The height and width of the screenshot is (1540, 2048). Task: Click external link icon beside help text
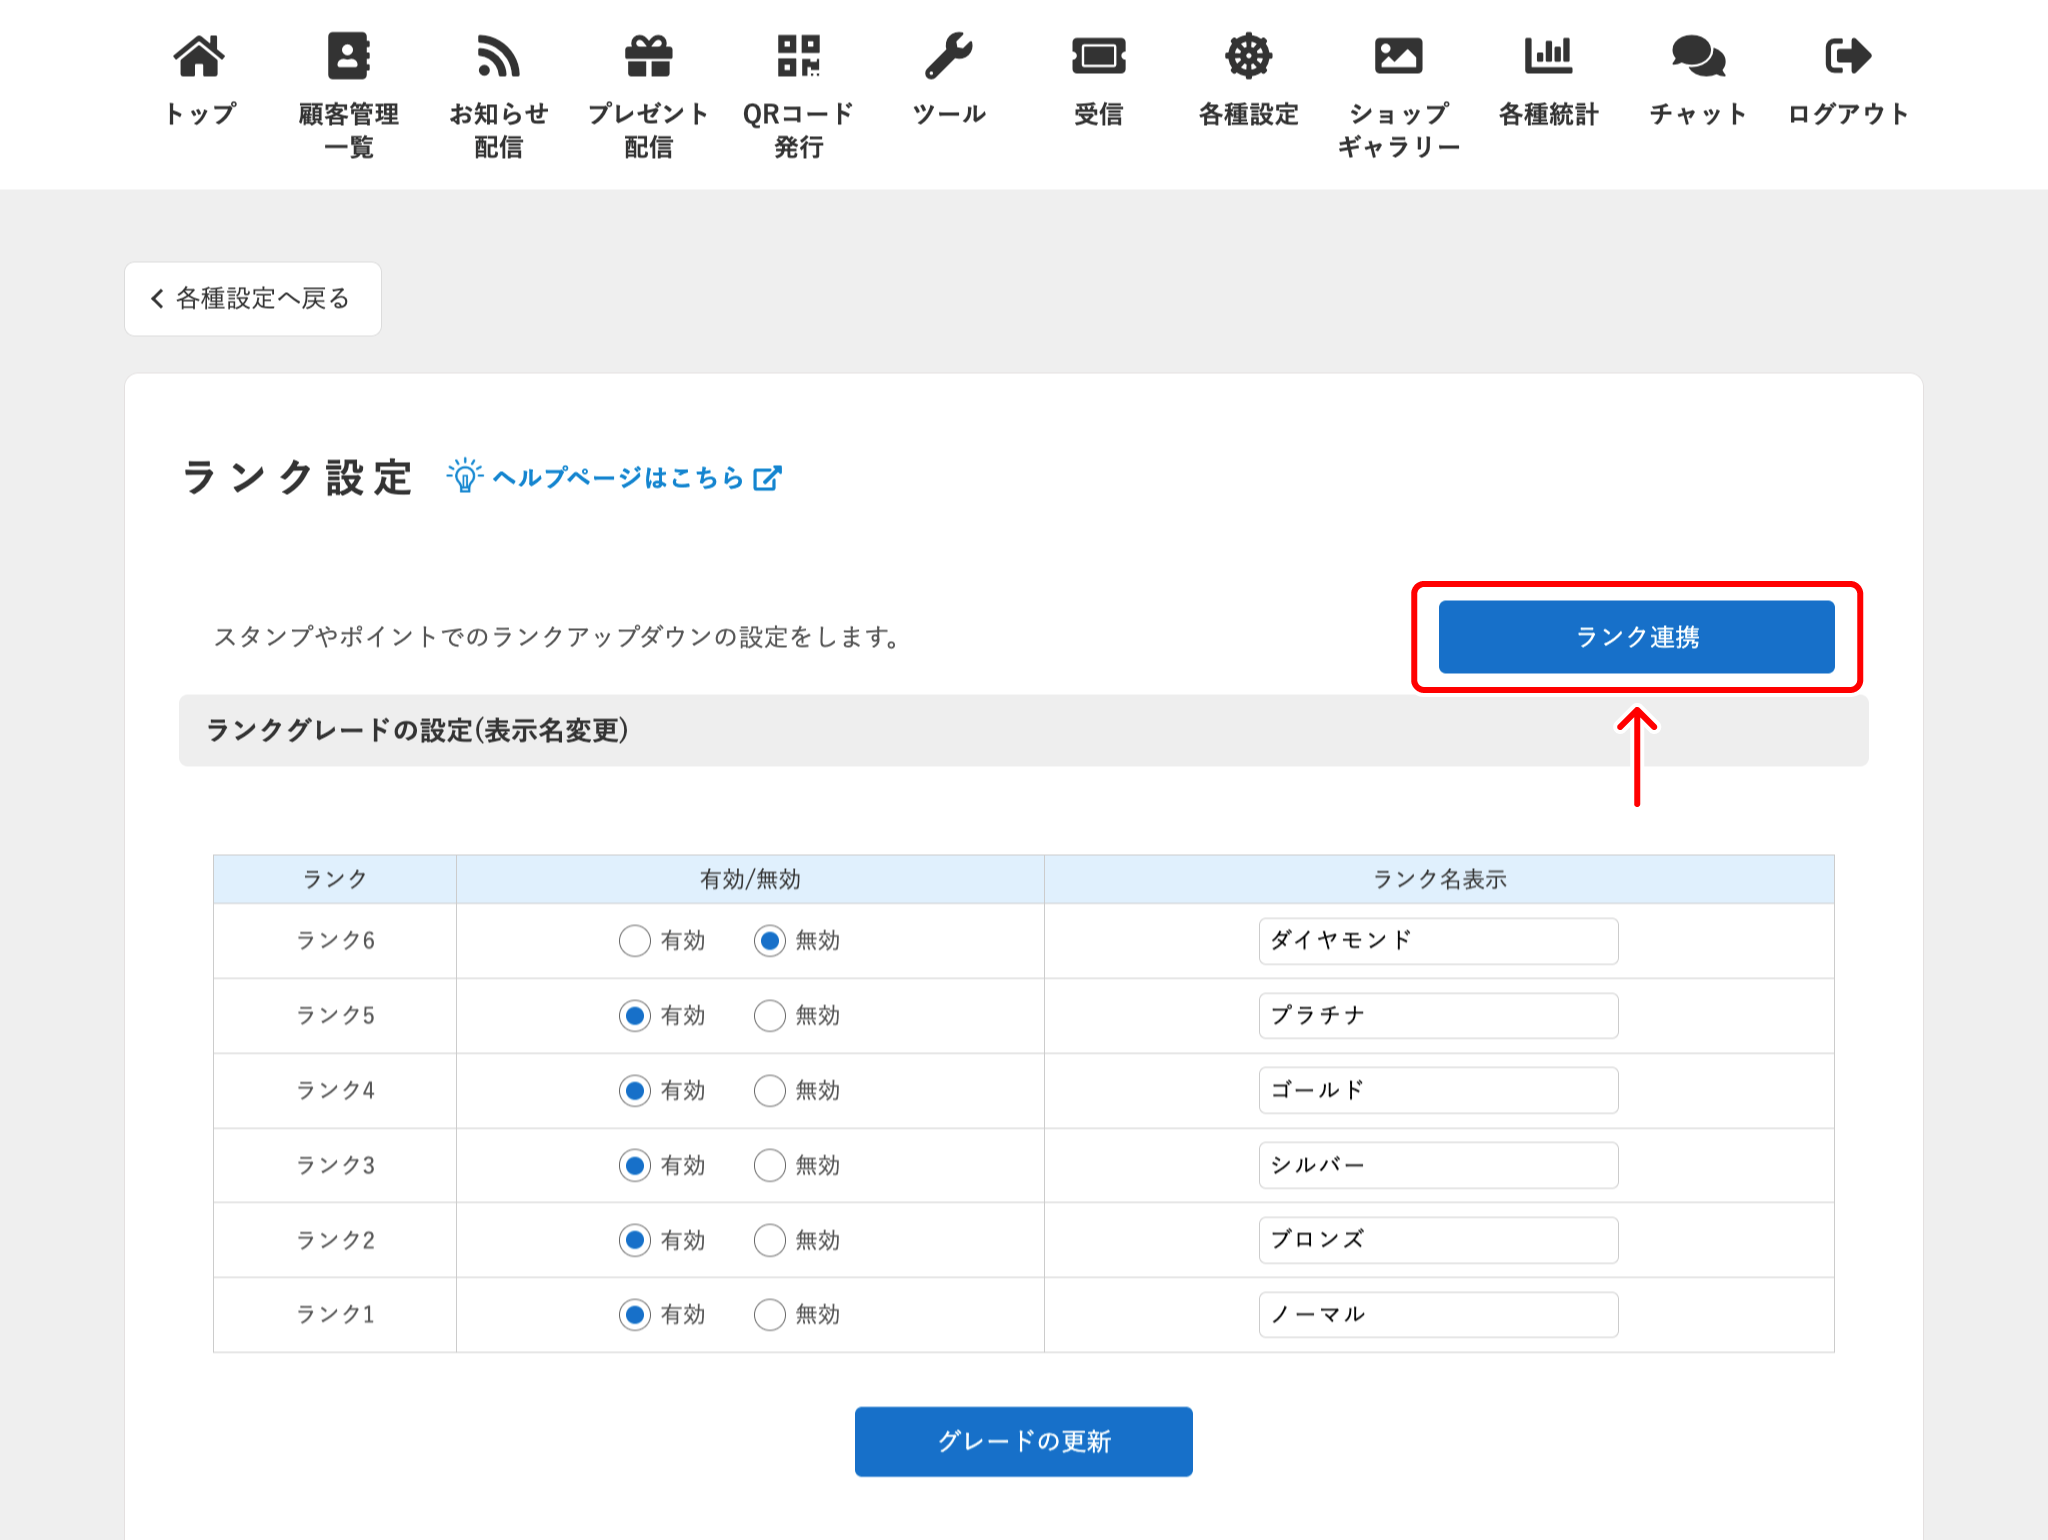767,478
